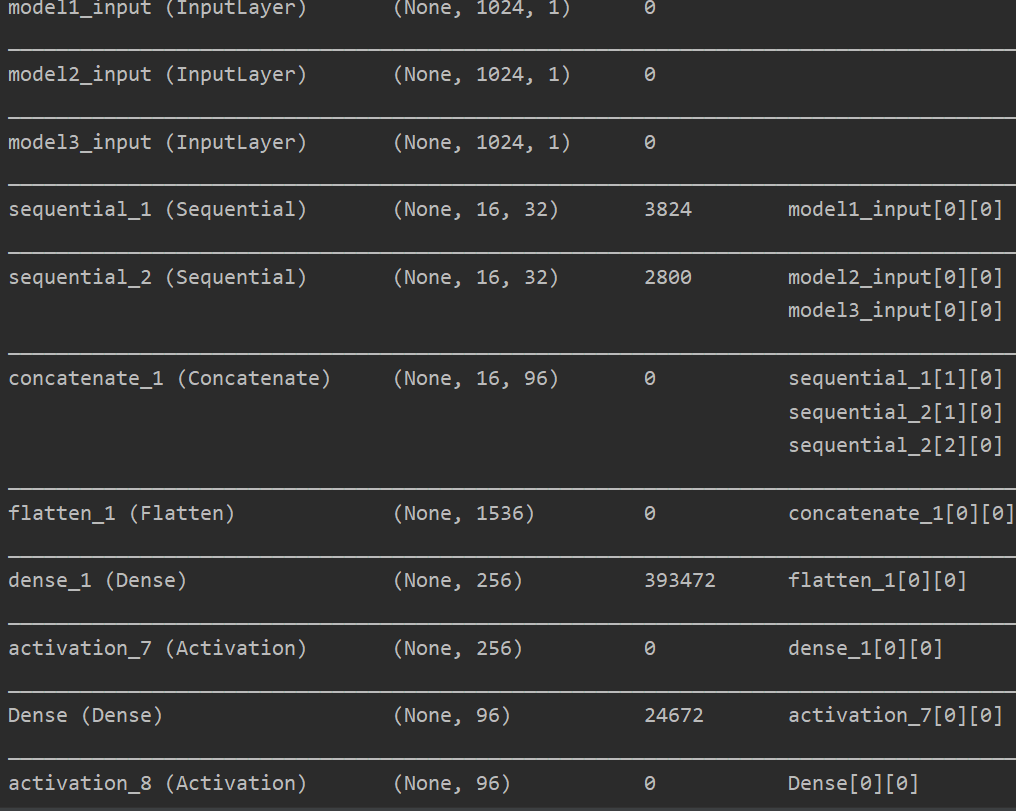Click the activation_8 output shape '(None, 96)'
This screenshot has height=811, width=1016.
click(x=452, y=783)
